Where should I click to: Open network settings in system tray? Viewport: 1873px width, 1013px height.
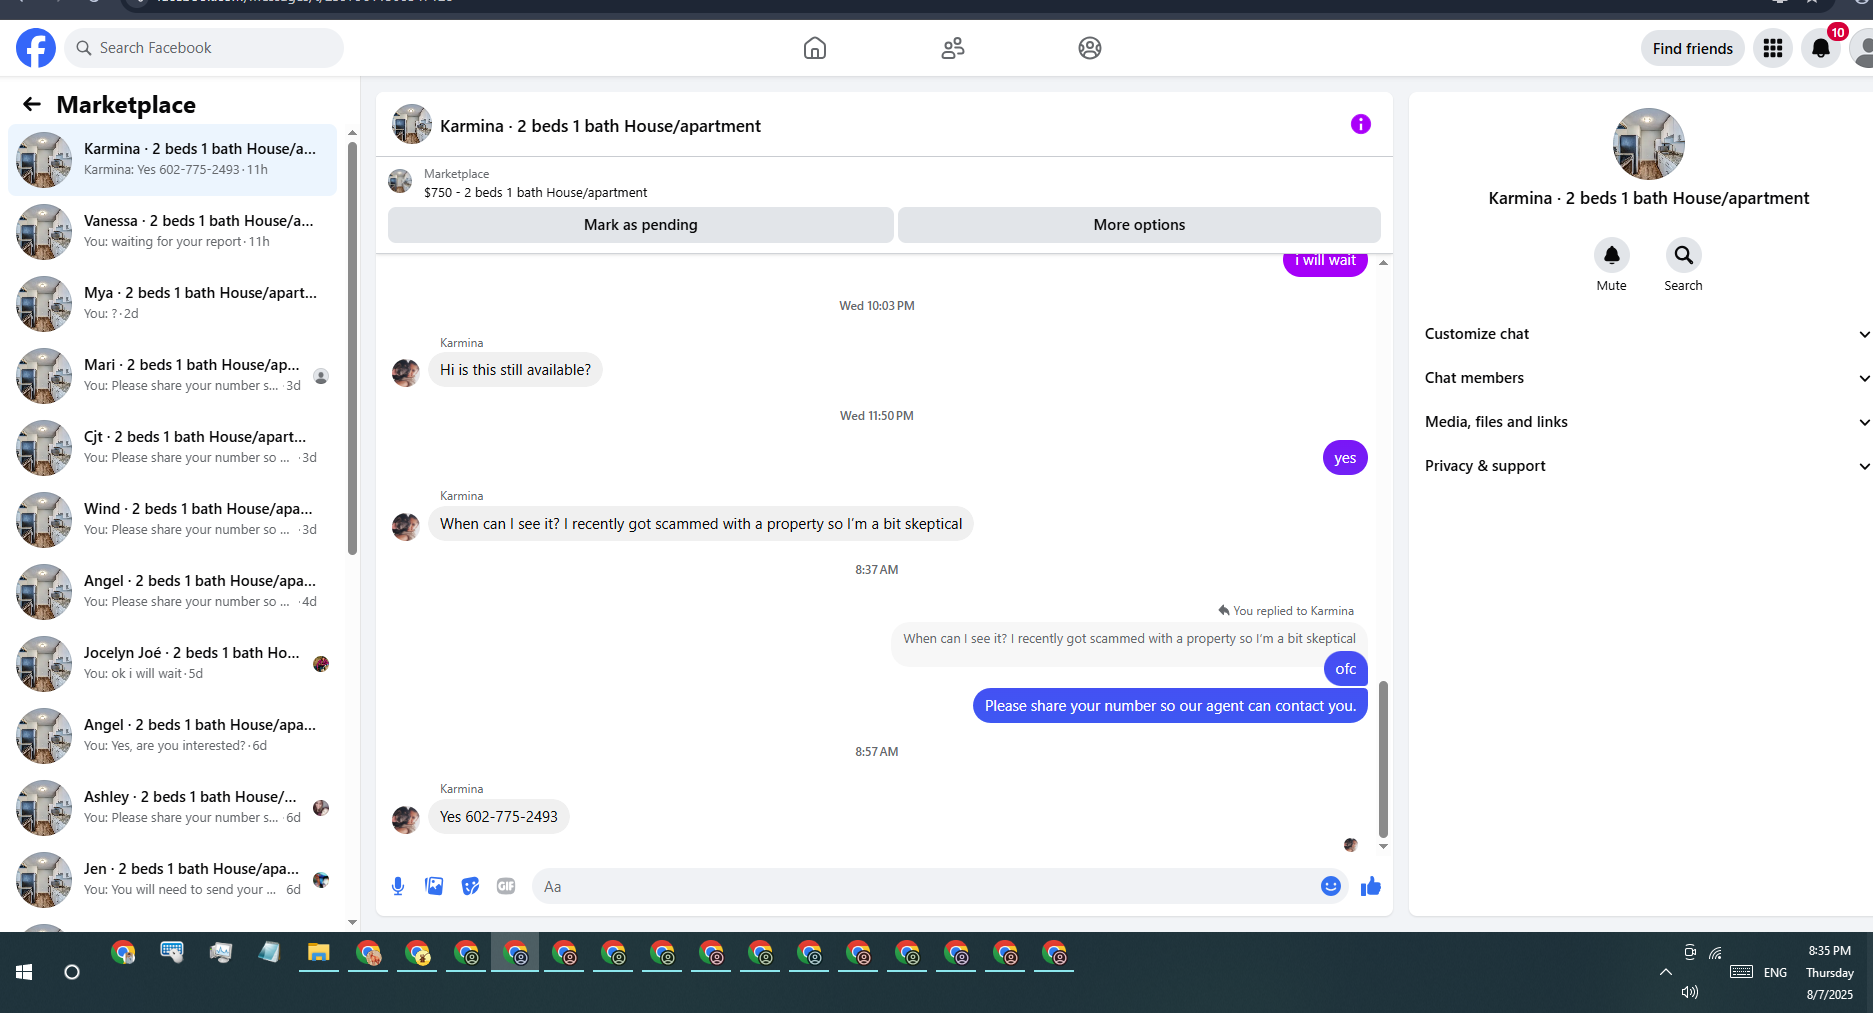[x=1716, y=953]
